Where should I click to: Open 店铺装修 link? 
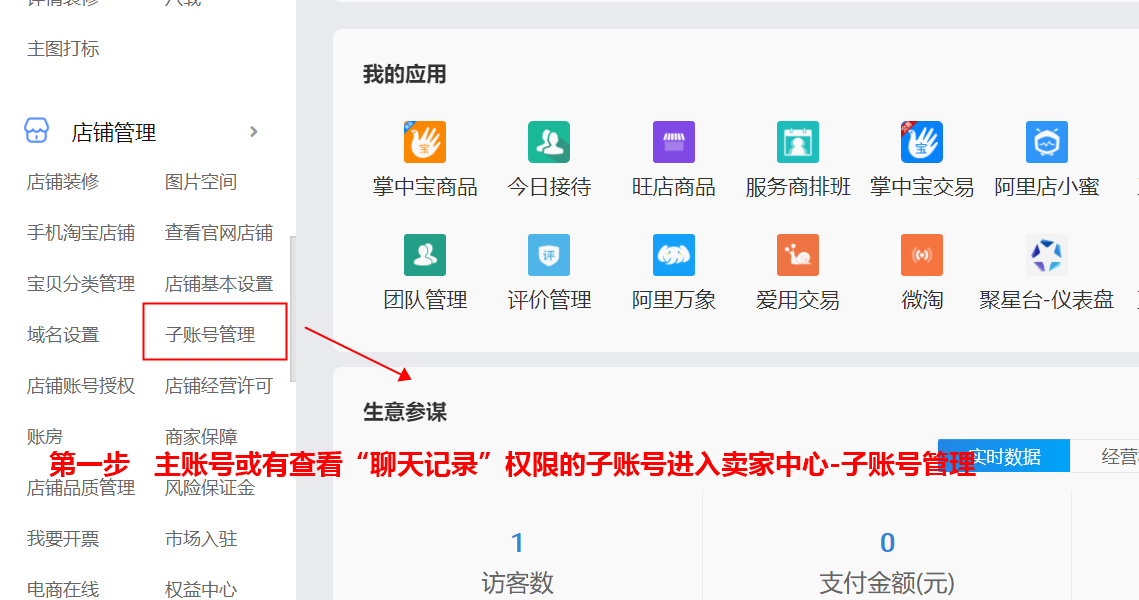pyautogui.click(x=63, y=182)
